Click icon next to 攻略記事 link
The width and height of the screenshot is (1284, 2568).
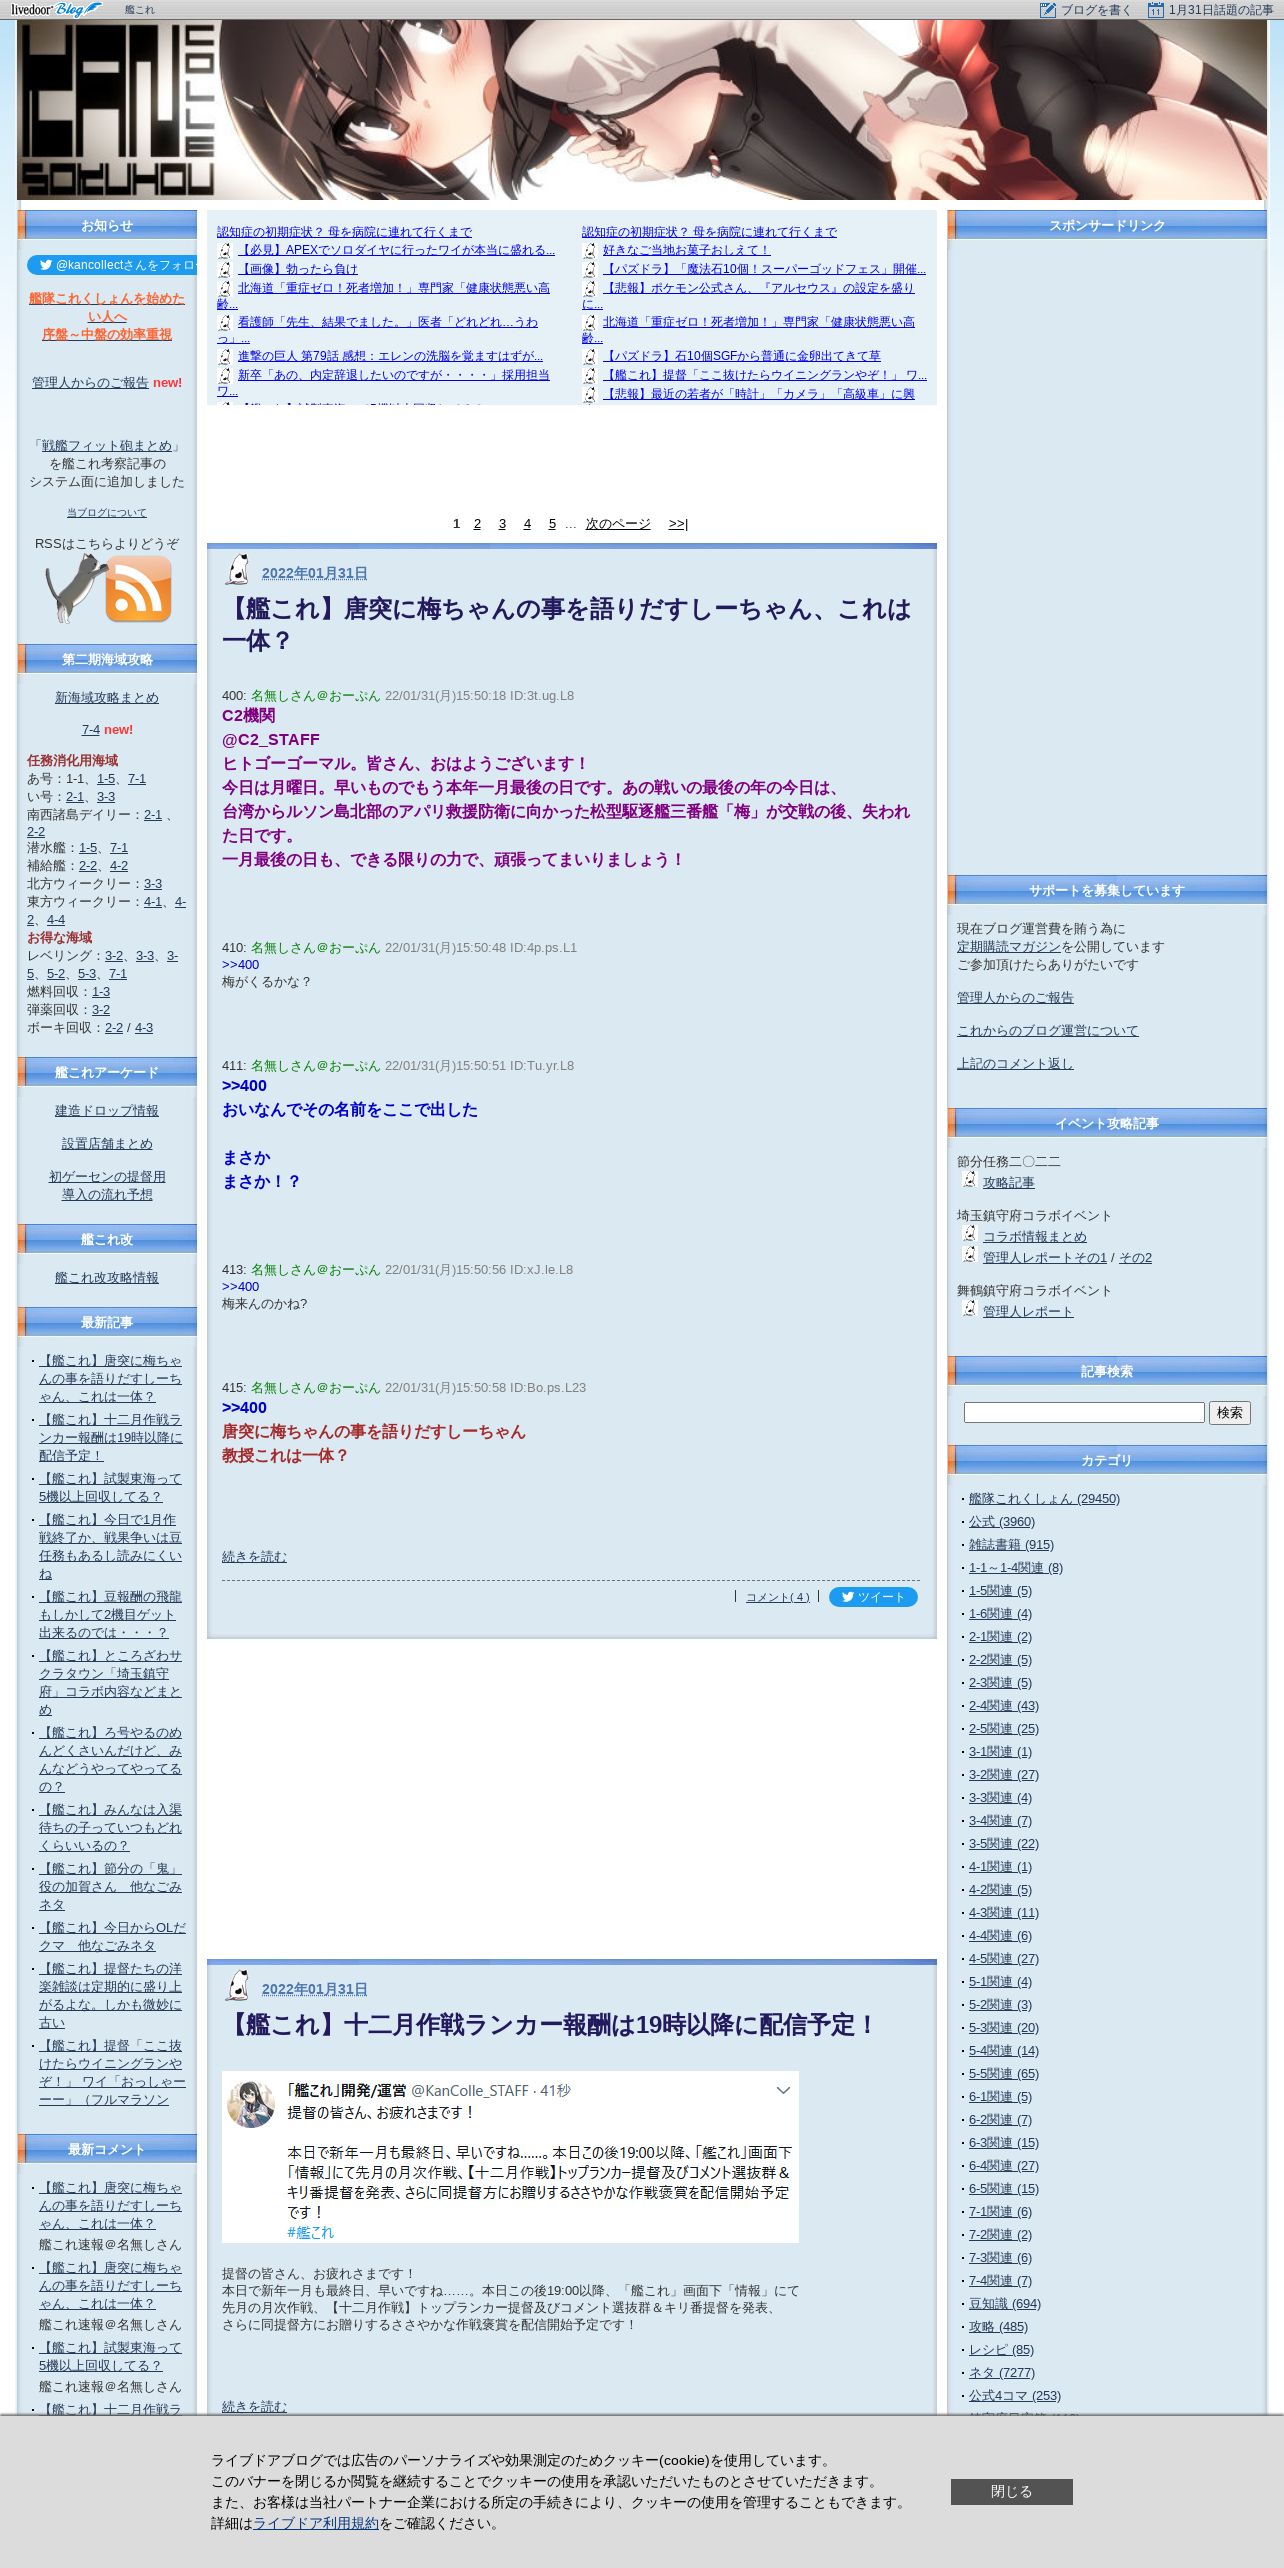tap(968, 1180)
